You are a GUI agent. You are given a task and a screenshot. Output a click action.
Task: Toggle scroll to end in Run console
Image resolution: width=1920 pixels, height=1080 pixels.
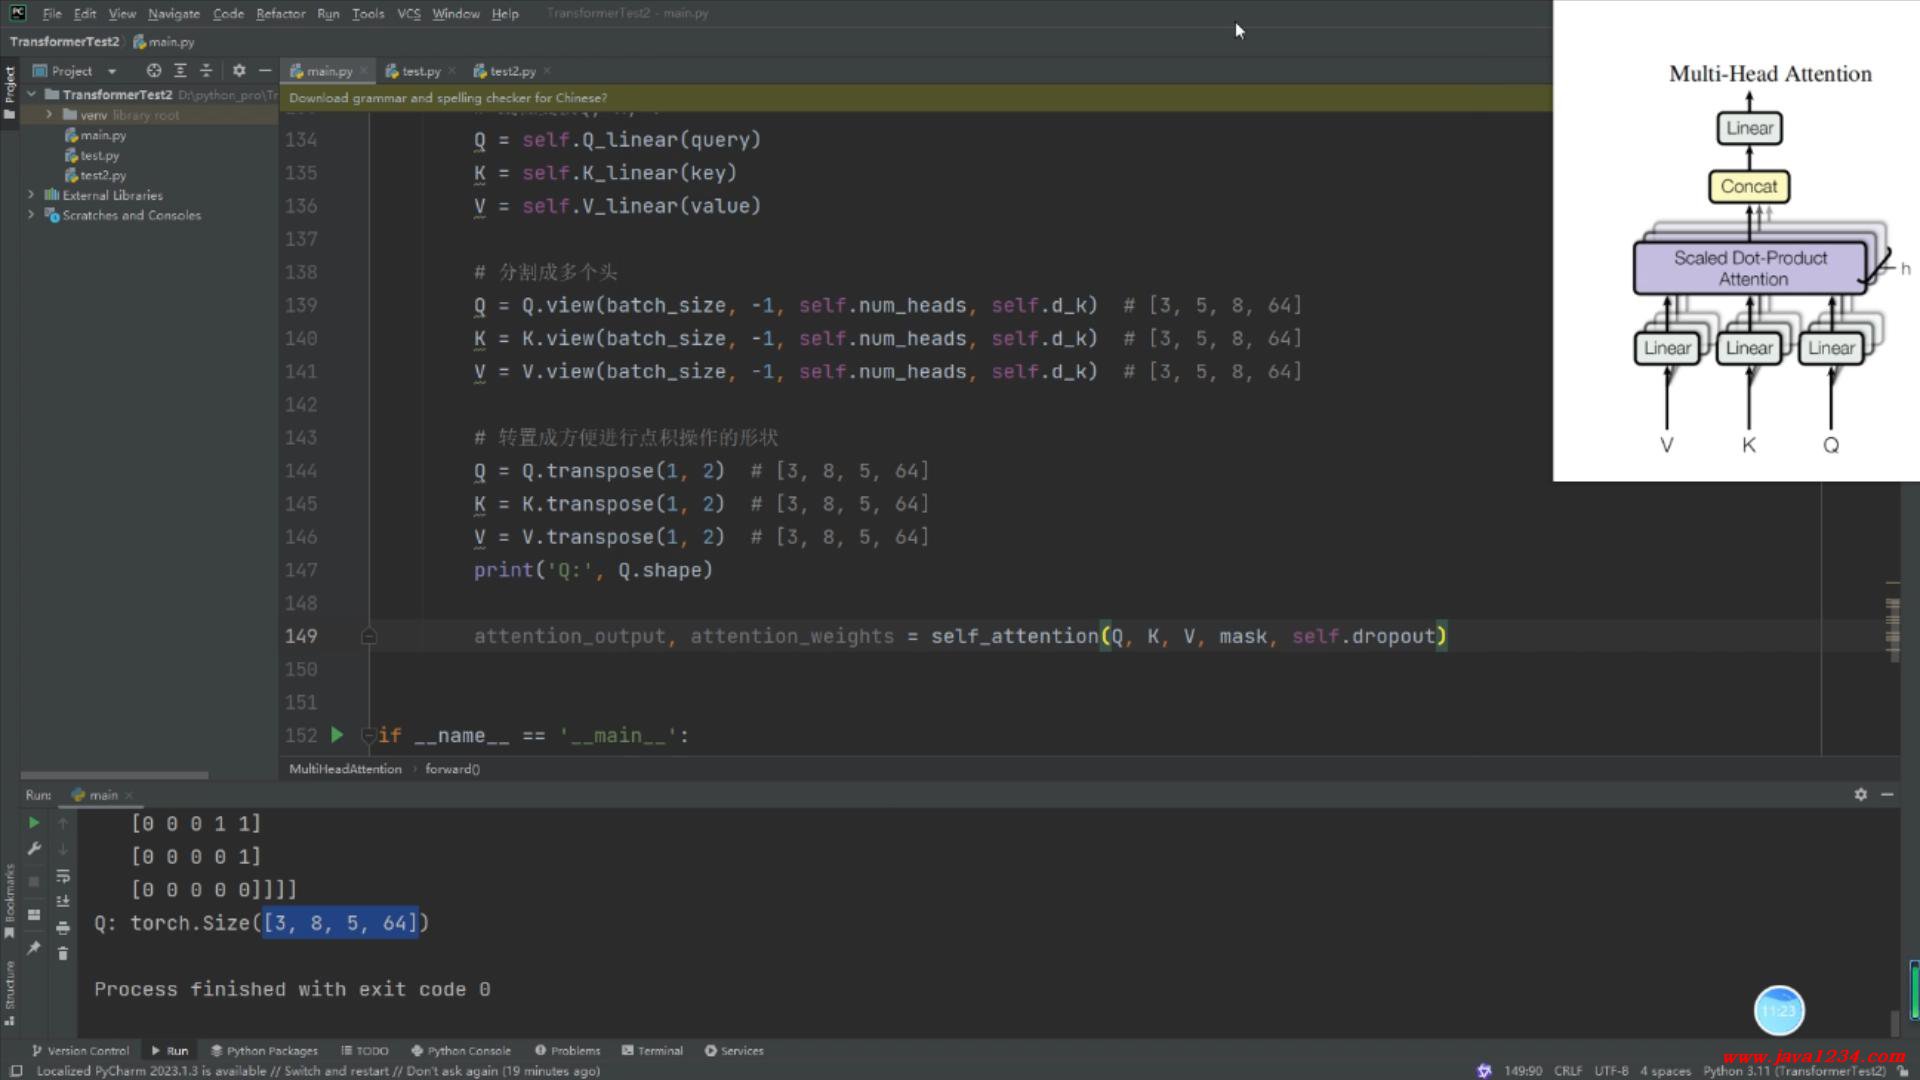(x=63, y=902)
